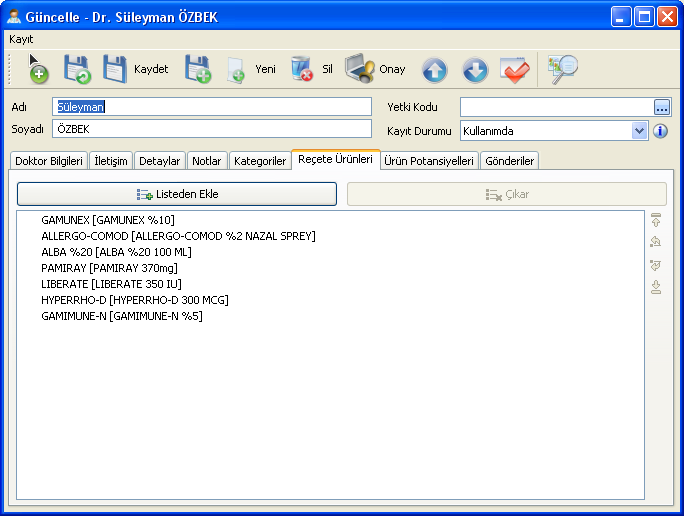Click the Kaydet save button
The image size is (684, 516).
click(x=136, y=69)
